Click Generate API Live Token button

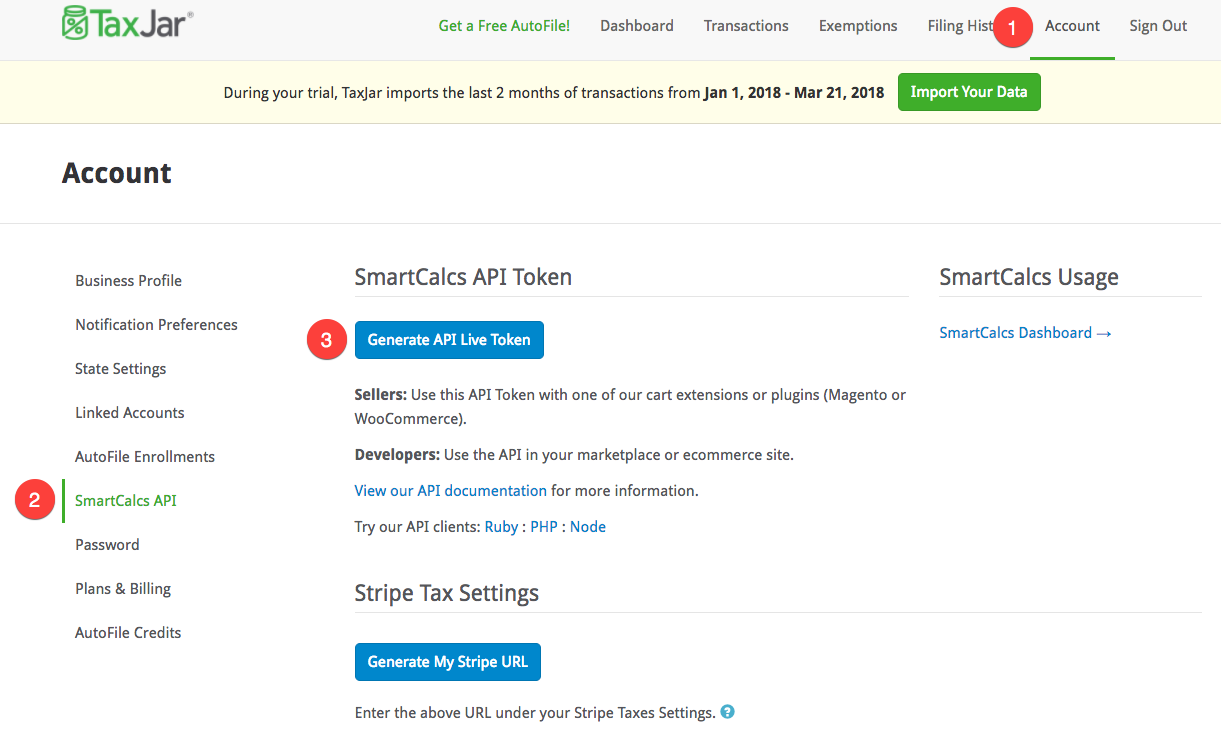449,340
